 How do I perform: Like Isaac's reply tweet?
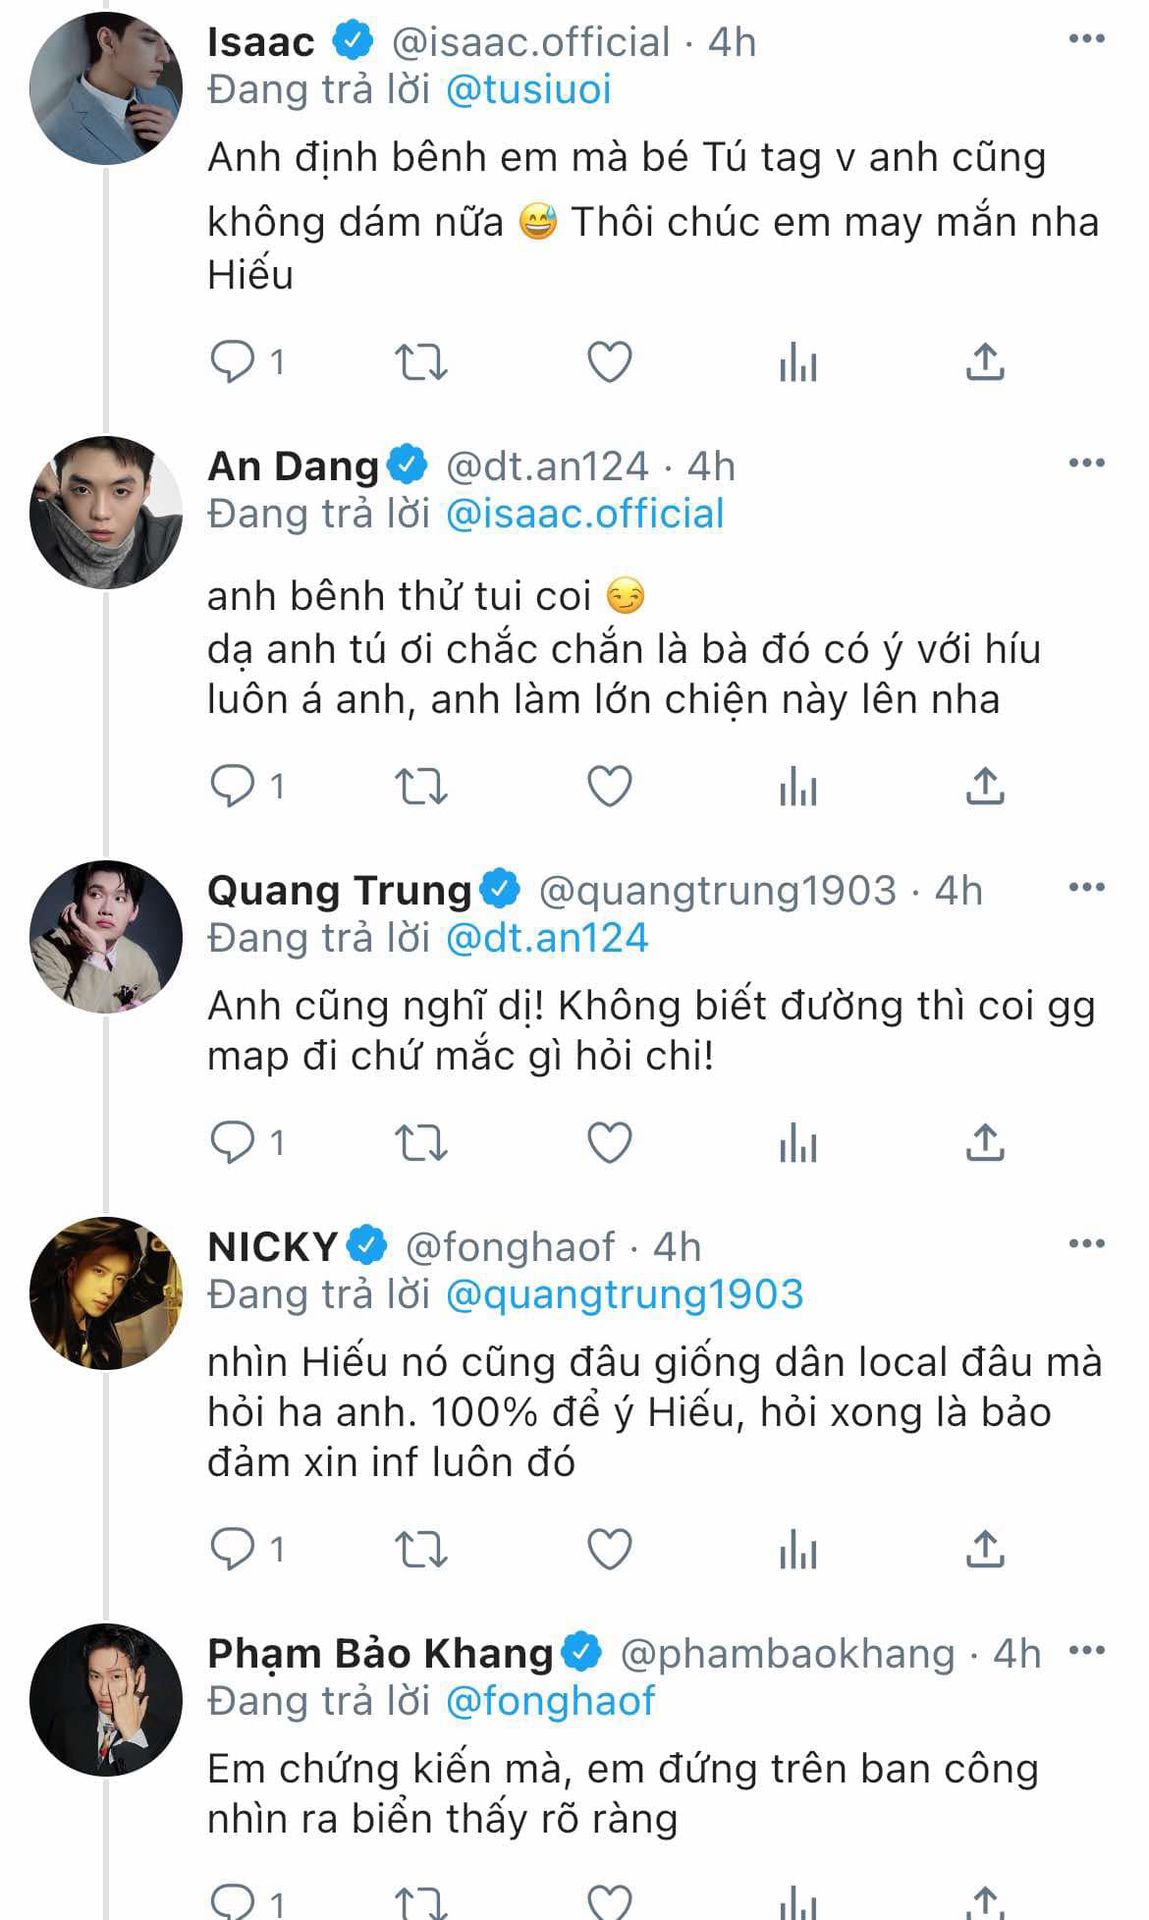click(x=609, y=362)
